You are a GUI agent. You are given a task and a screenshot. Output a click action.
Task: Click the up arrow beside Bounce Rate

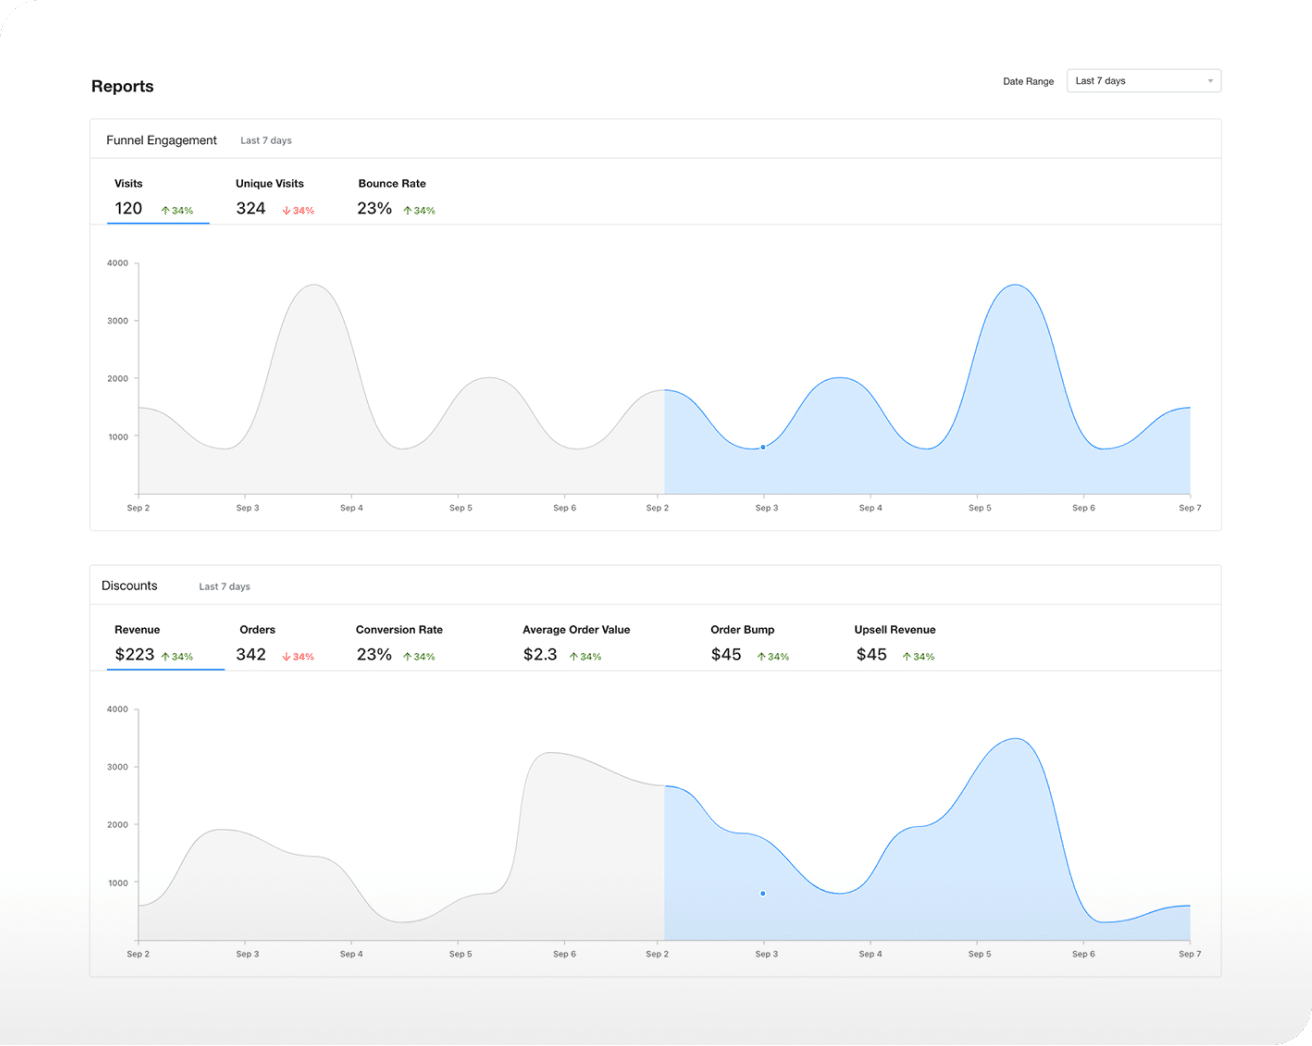407,211
